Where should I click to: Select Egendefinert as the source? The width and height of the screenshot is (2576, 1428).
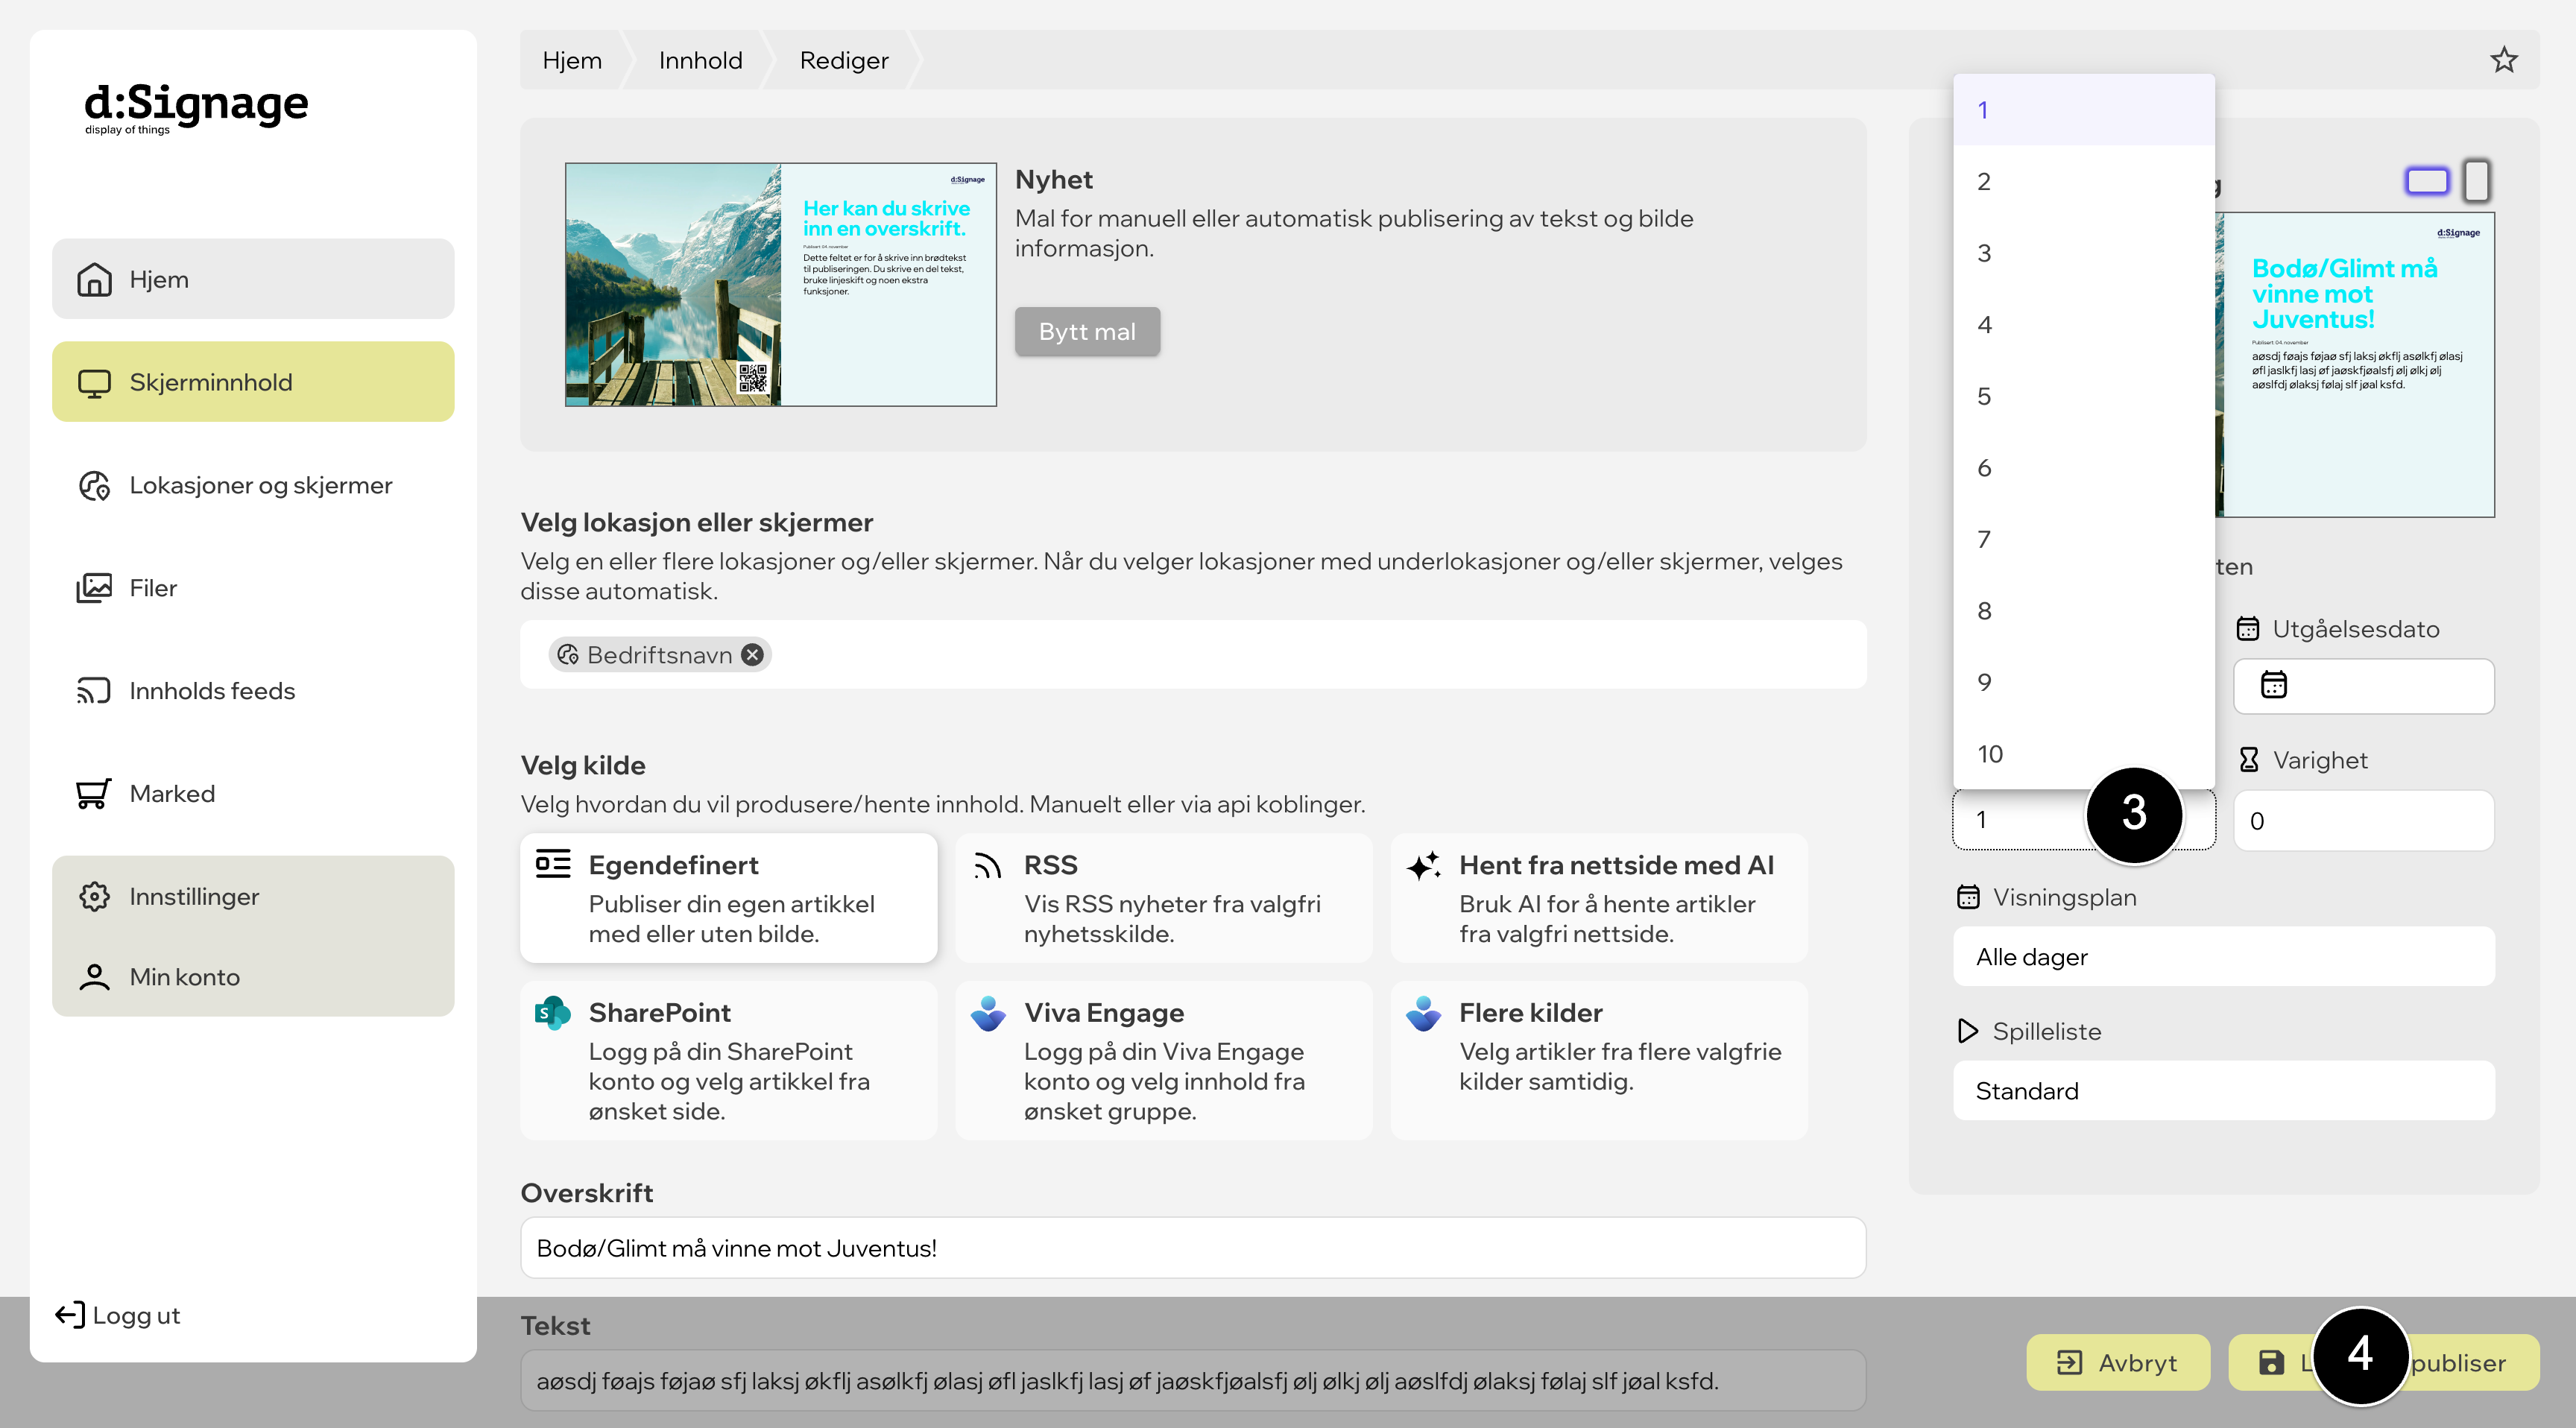tap(729, 898)
